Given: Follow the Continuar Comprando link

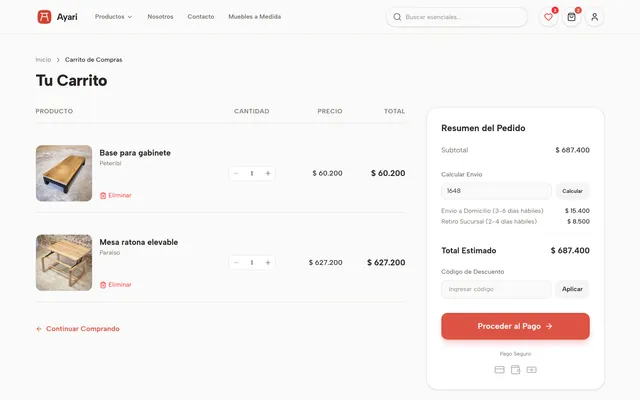Looking at the screenshot, I should [78, 329].
